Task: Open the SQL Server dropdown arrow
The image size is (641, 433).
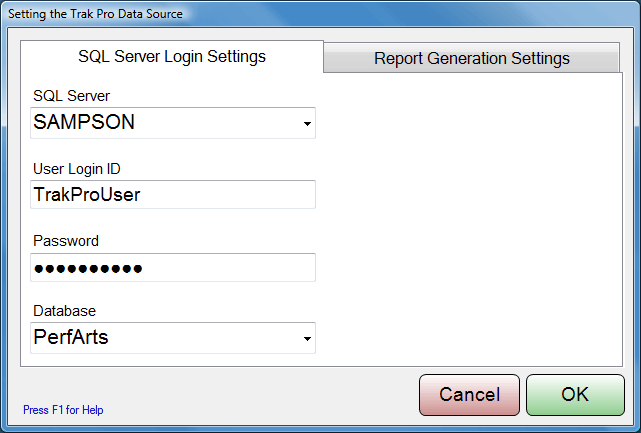Action: click(x=307, y=123)
